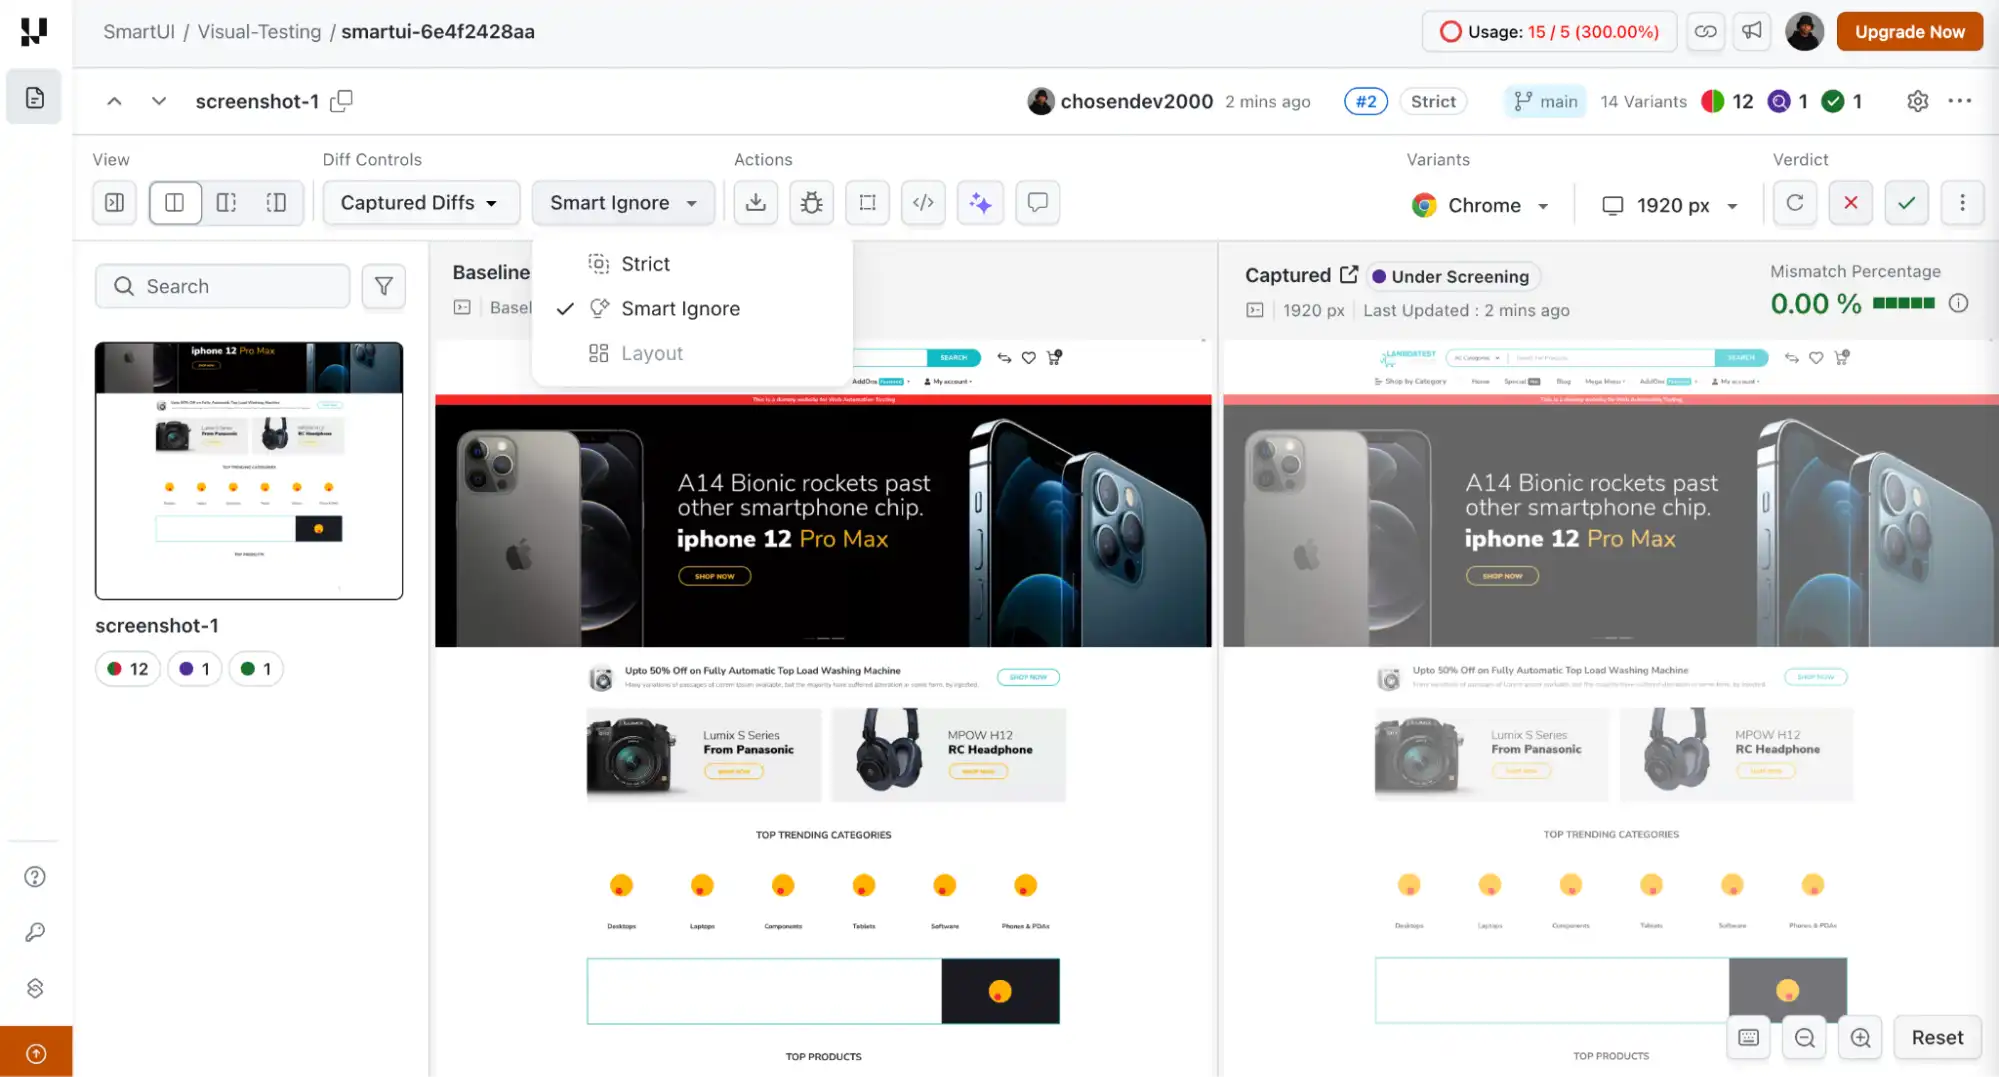Open the Chrome browser dropdown

point(1481,205)
